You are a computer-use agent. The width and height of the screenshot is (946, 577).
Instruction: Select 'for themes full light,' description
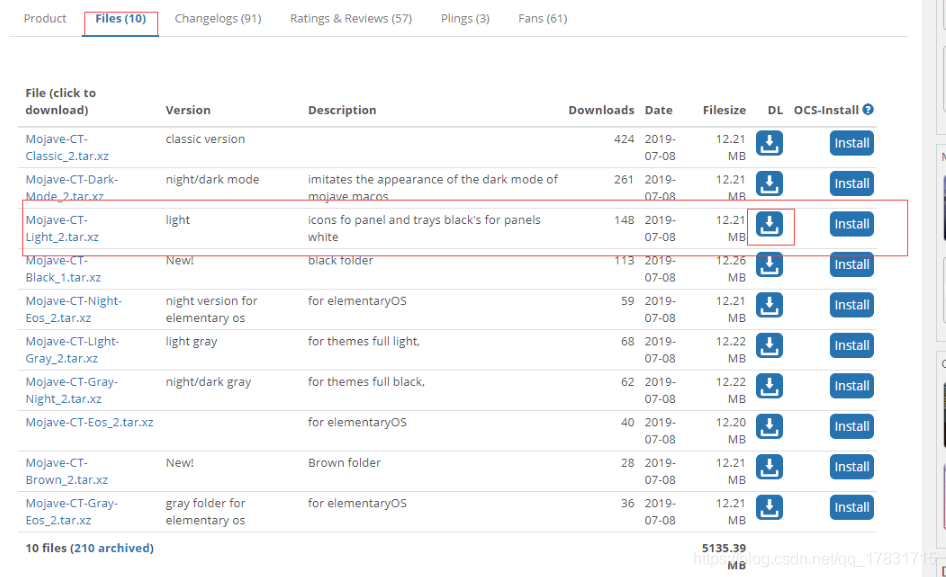[364, 341]
